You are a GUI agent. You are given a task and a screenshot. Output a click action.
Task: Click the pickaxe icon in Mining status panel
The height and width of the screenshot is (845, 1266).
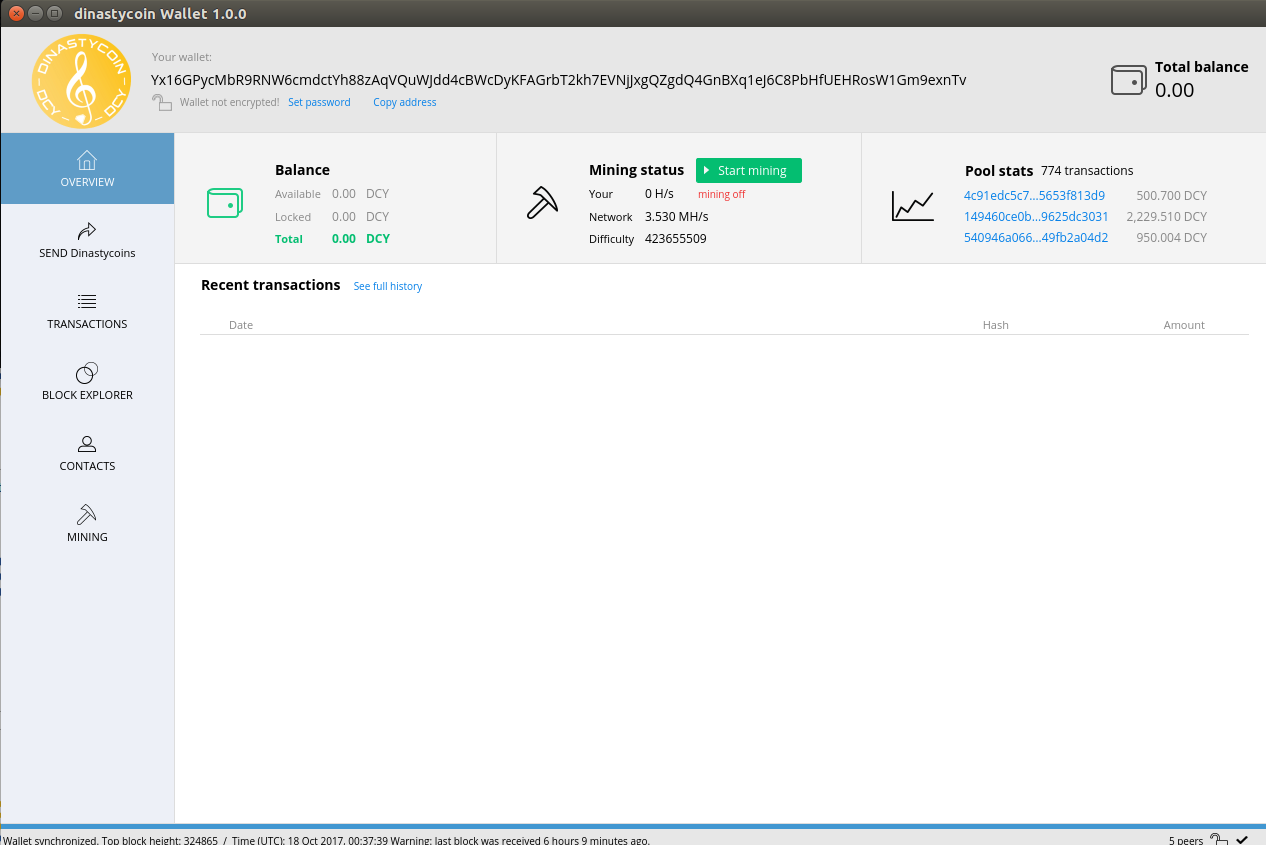542,203
